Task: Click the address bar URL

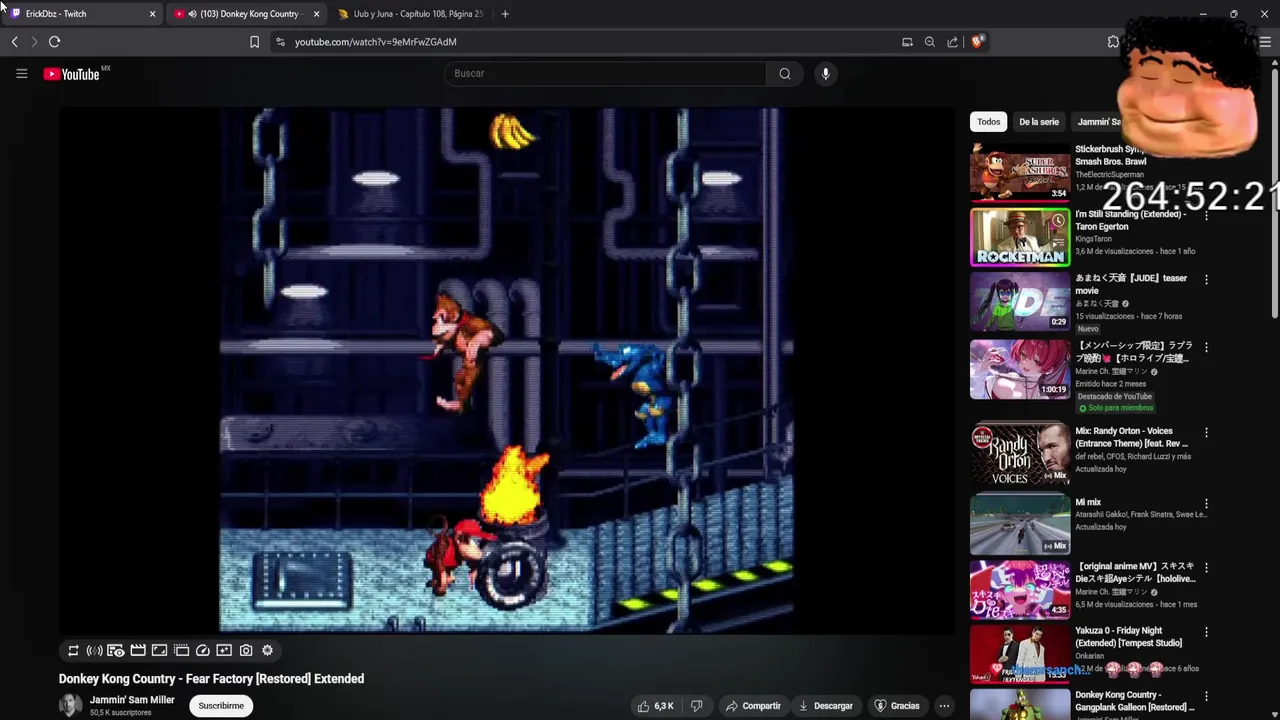Action: click(375, 42)
